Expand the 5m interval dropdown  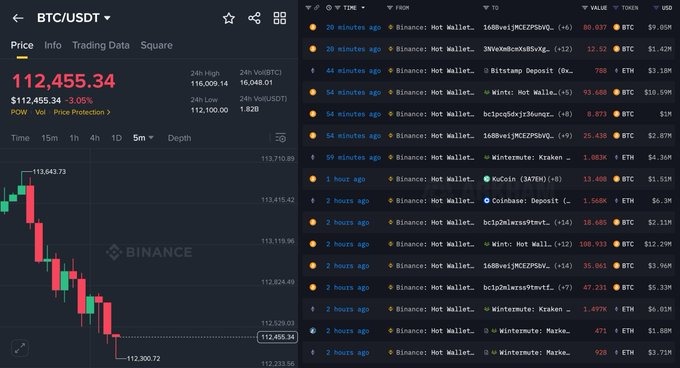point(143,138)
